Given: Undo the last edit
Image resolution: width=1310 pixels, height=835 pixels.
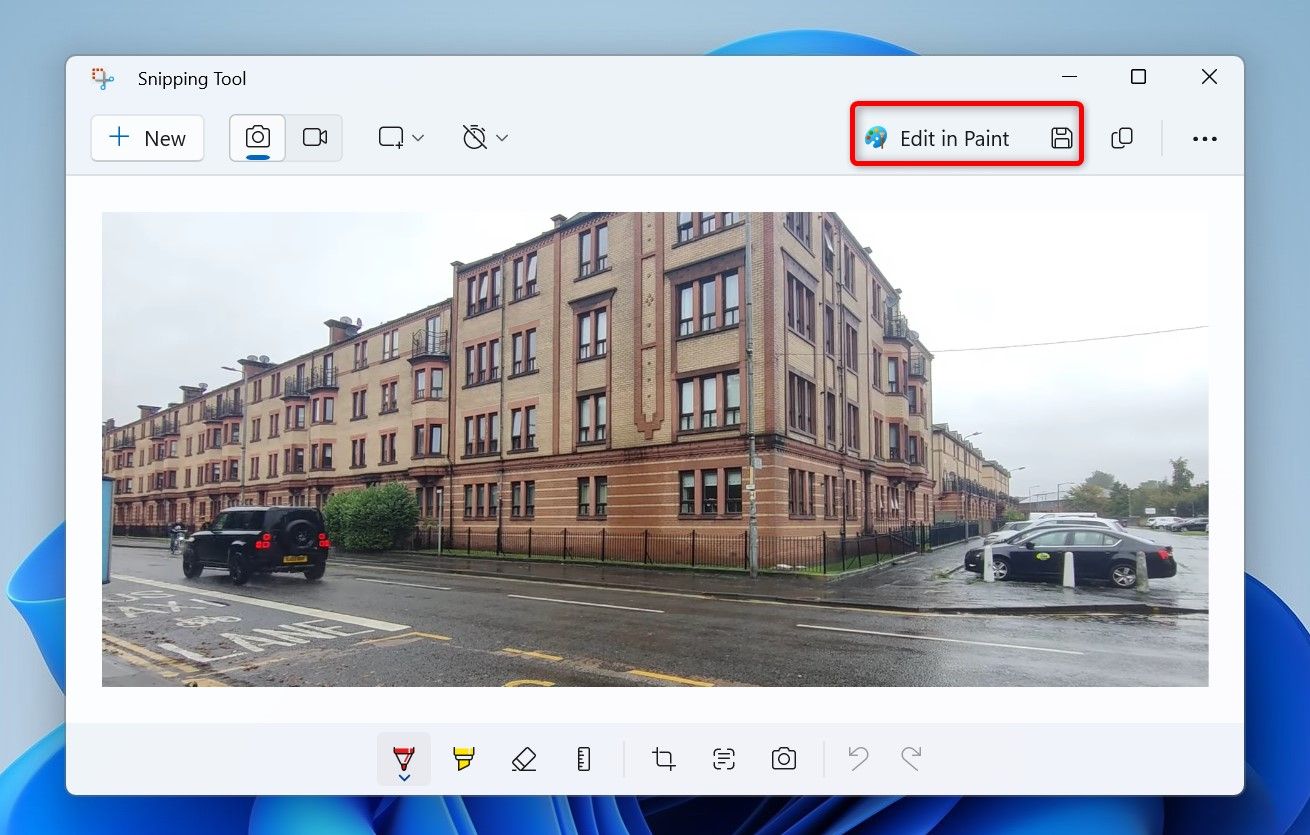Looking at the screenshot, I should point(858,759).
